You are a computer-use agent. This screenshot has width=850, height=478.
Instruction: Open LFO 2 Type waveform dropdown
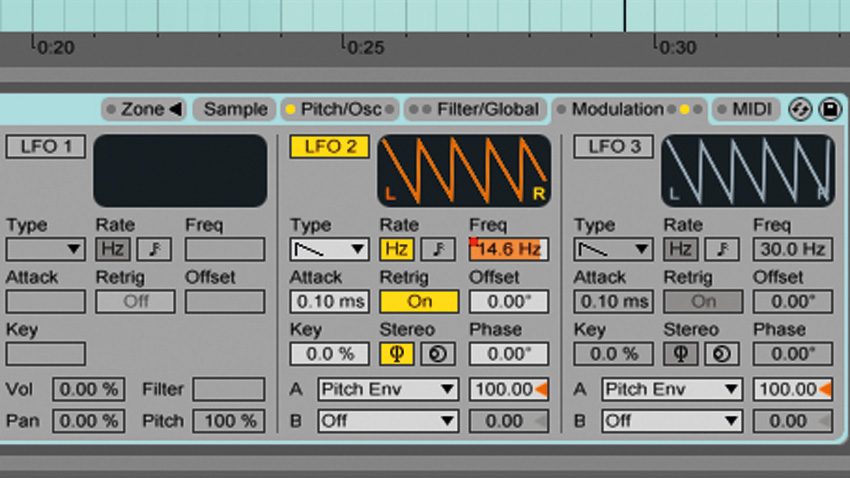[x=330, y=249]
